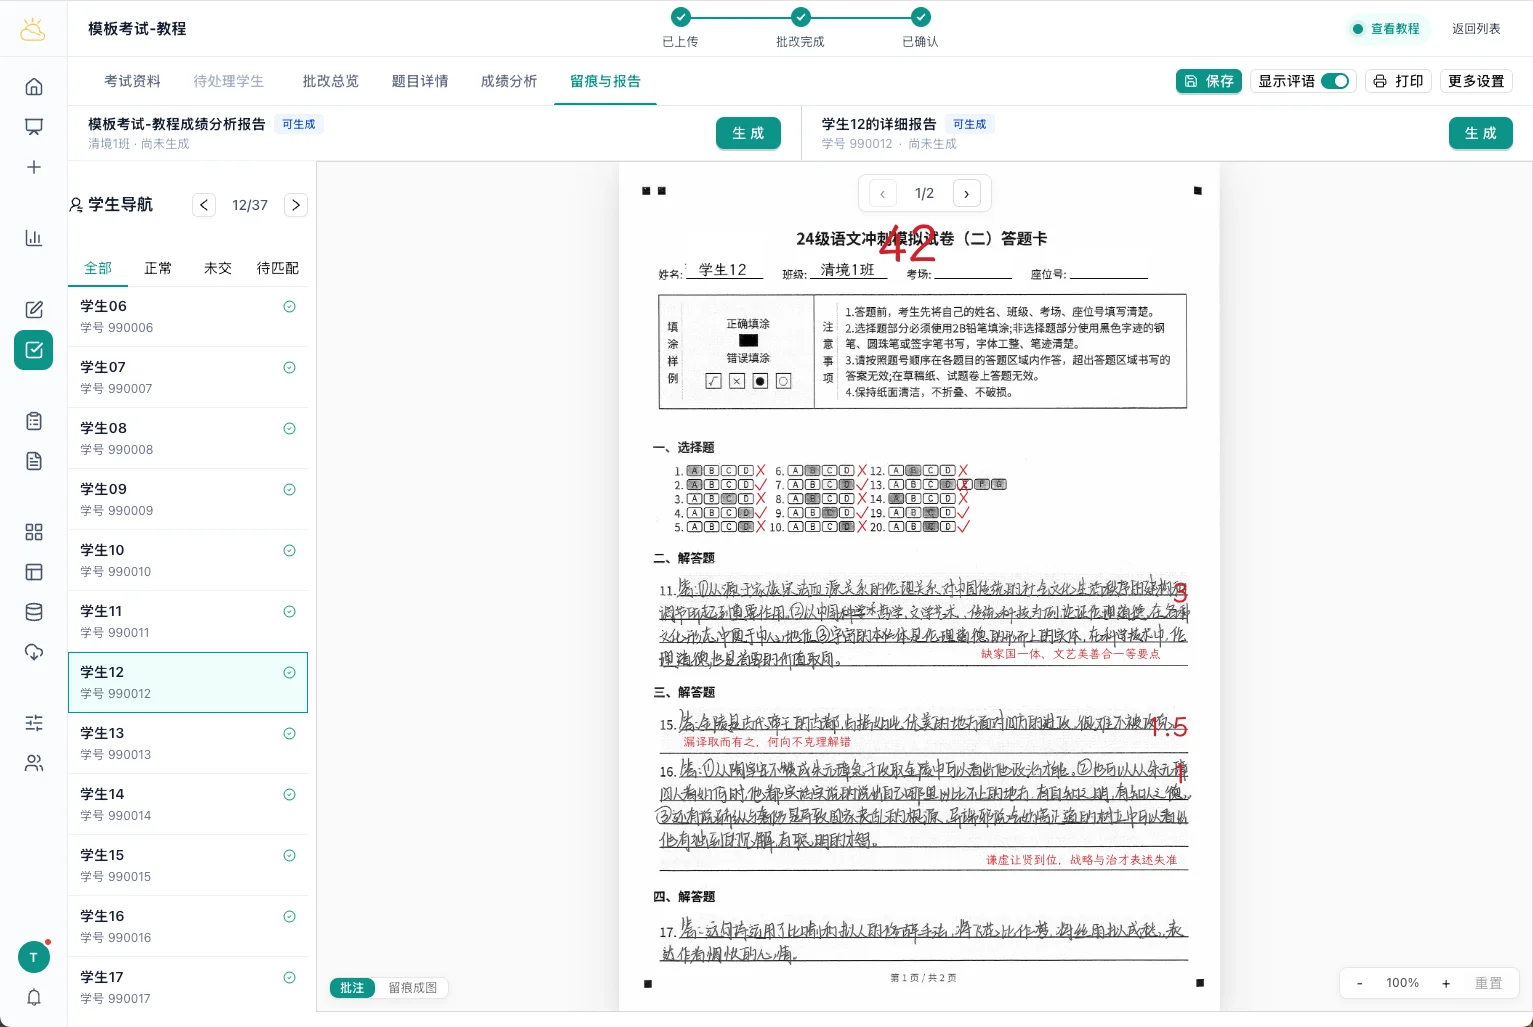Go to next answer sheet page
1533x1027 pixels.
point(966,194)
